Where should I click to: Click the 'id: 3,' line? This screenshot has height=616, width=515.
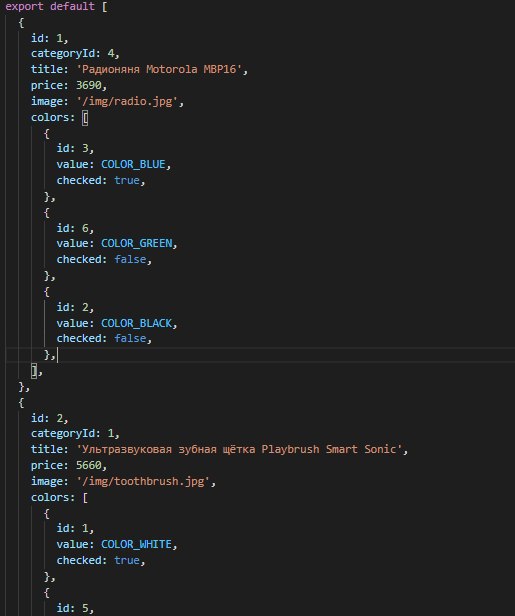coord(75,148)
